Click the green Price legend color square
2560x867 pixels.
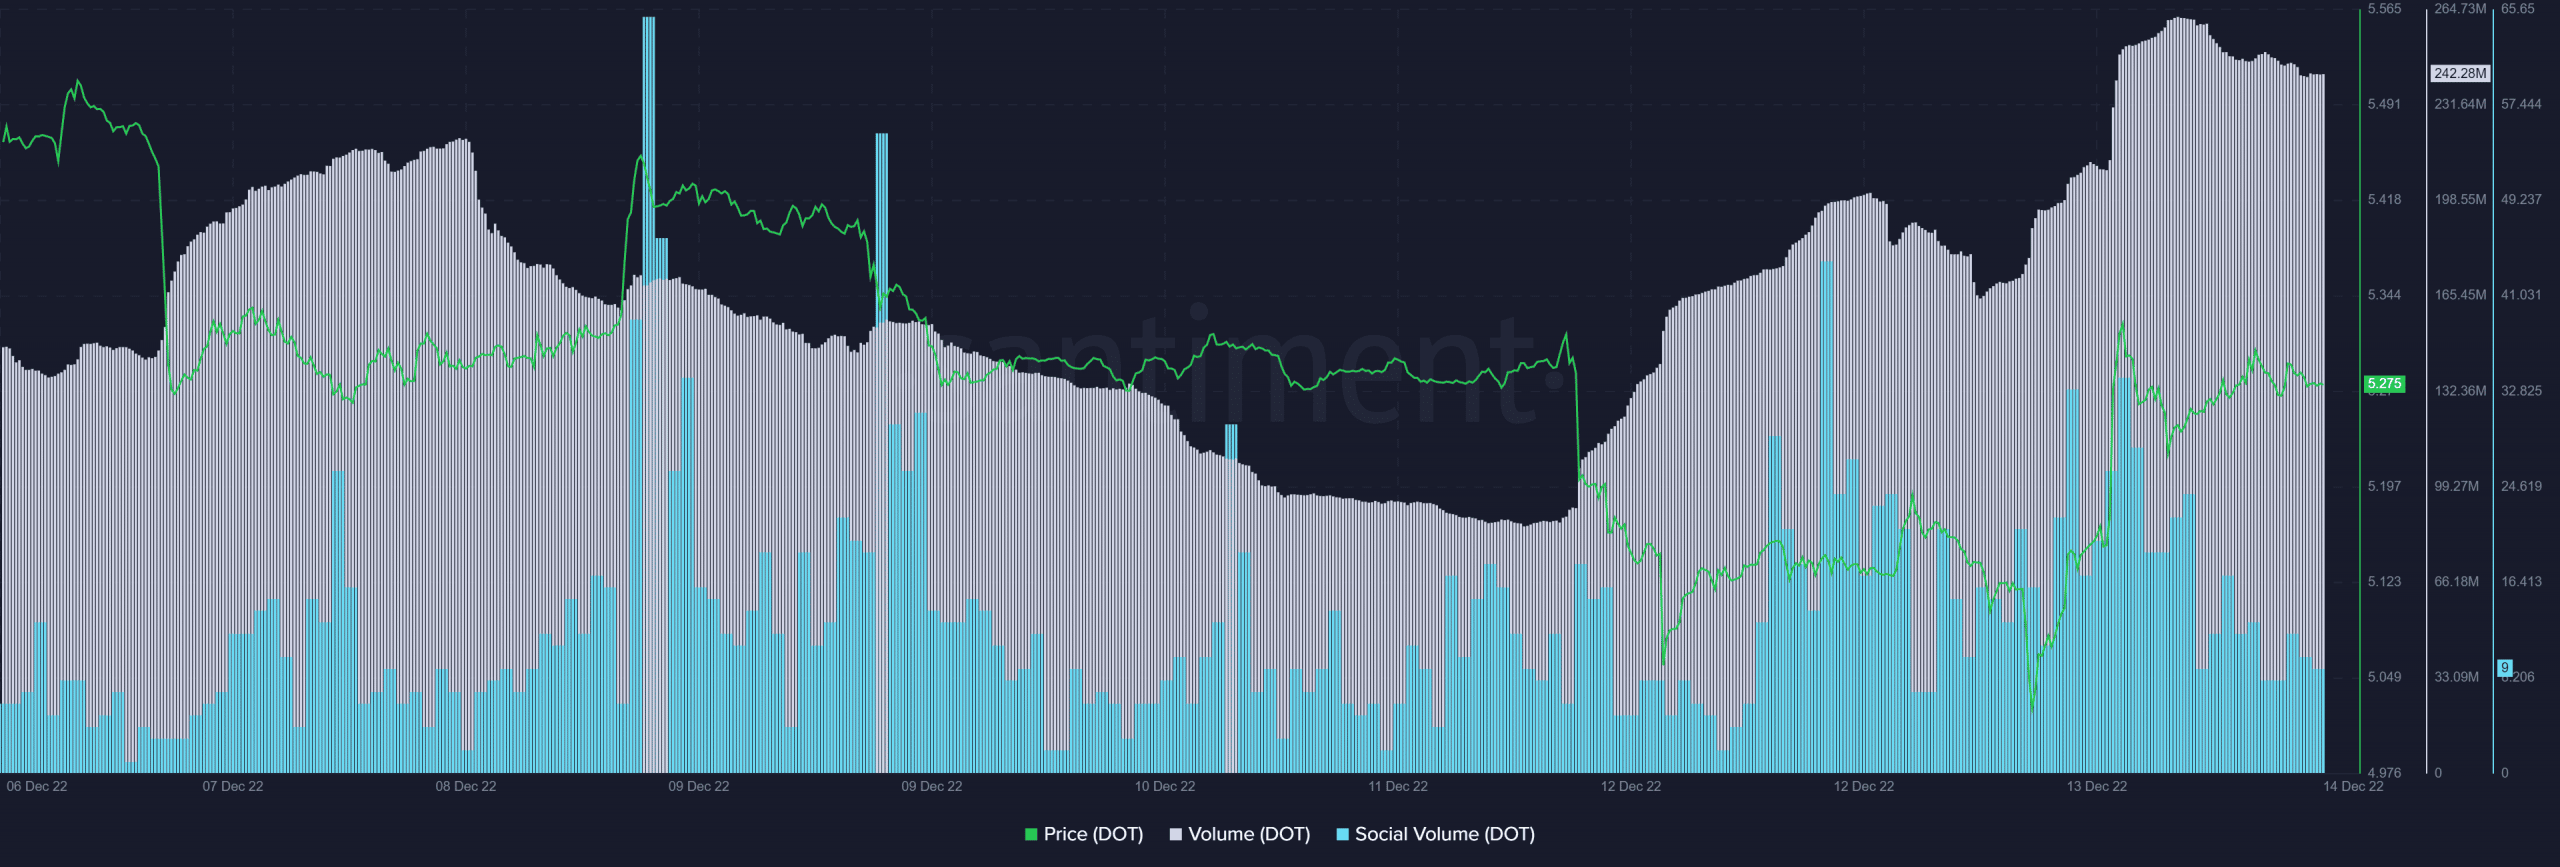[x=1031, y=834]
